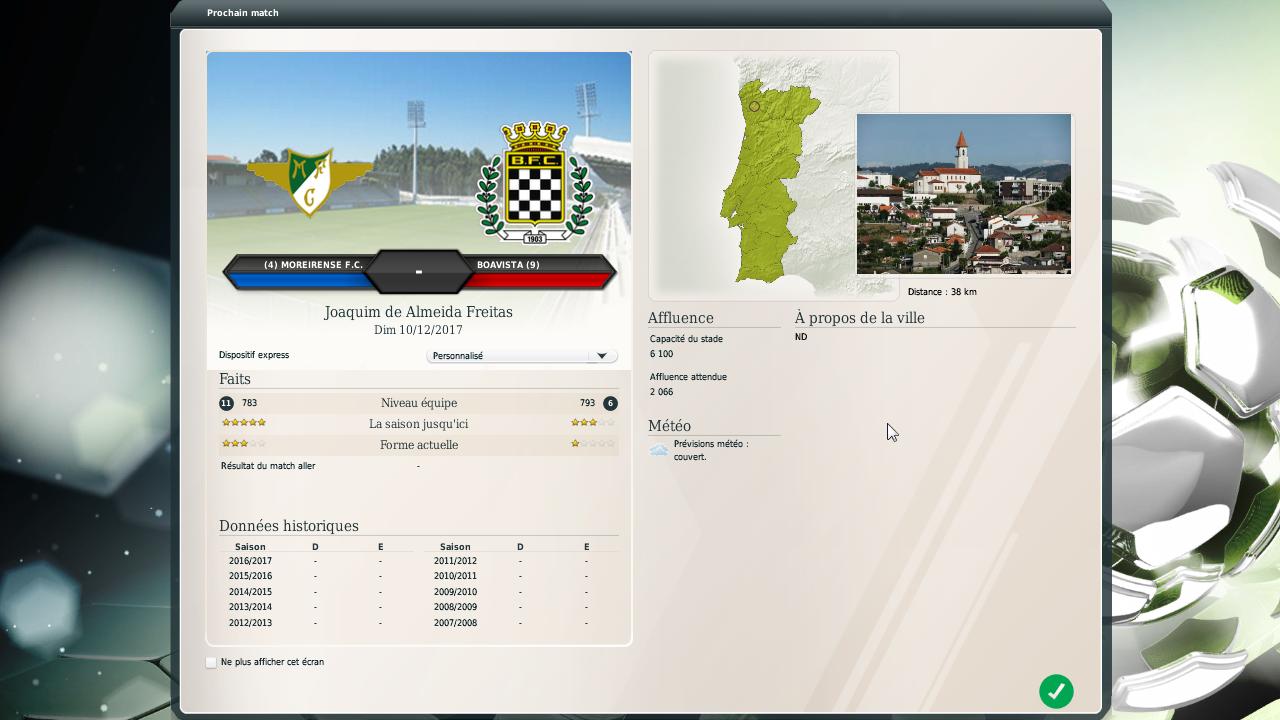This screenshot has height=720, width=1280.
Task: Click the 'Prochain match' window title
Action: click(243, 13)
